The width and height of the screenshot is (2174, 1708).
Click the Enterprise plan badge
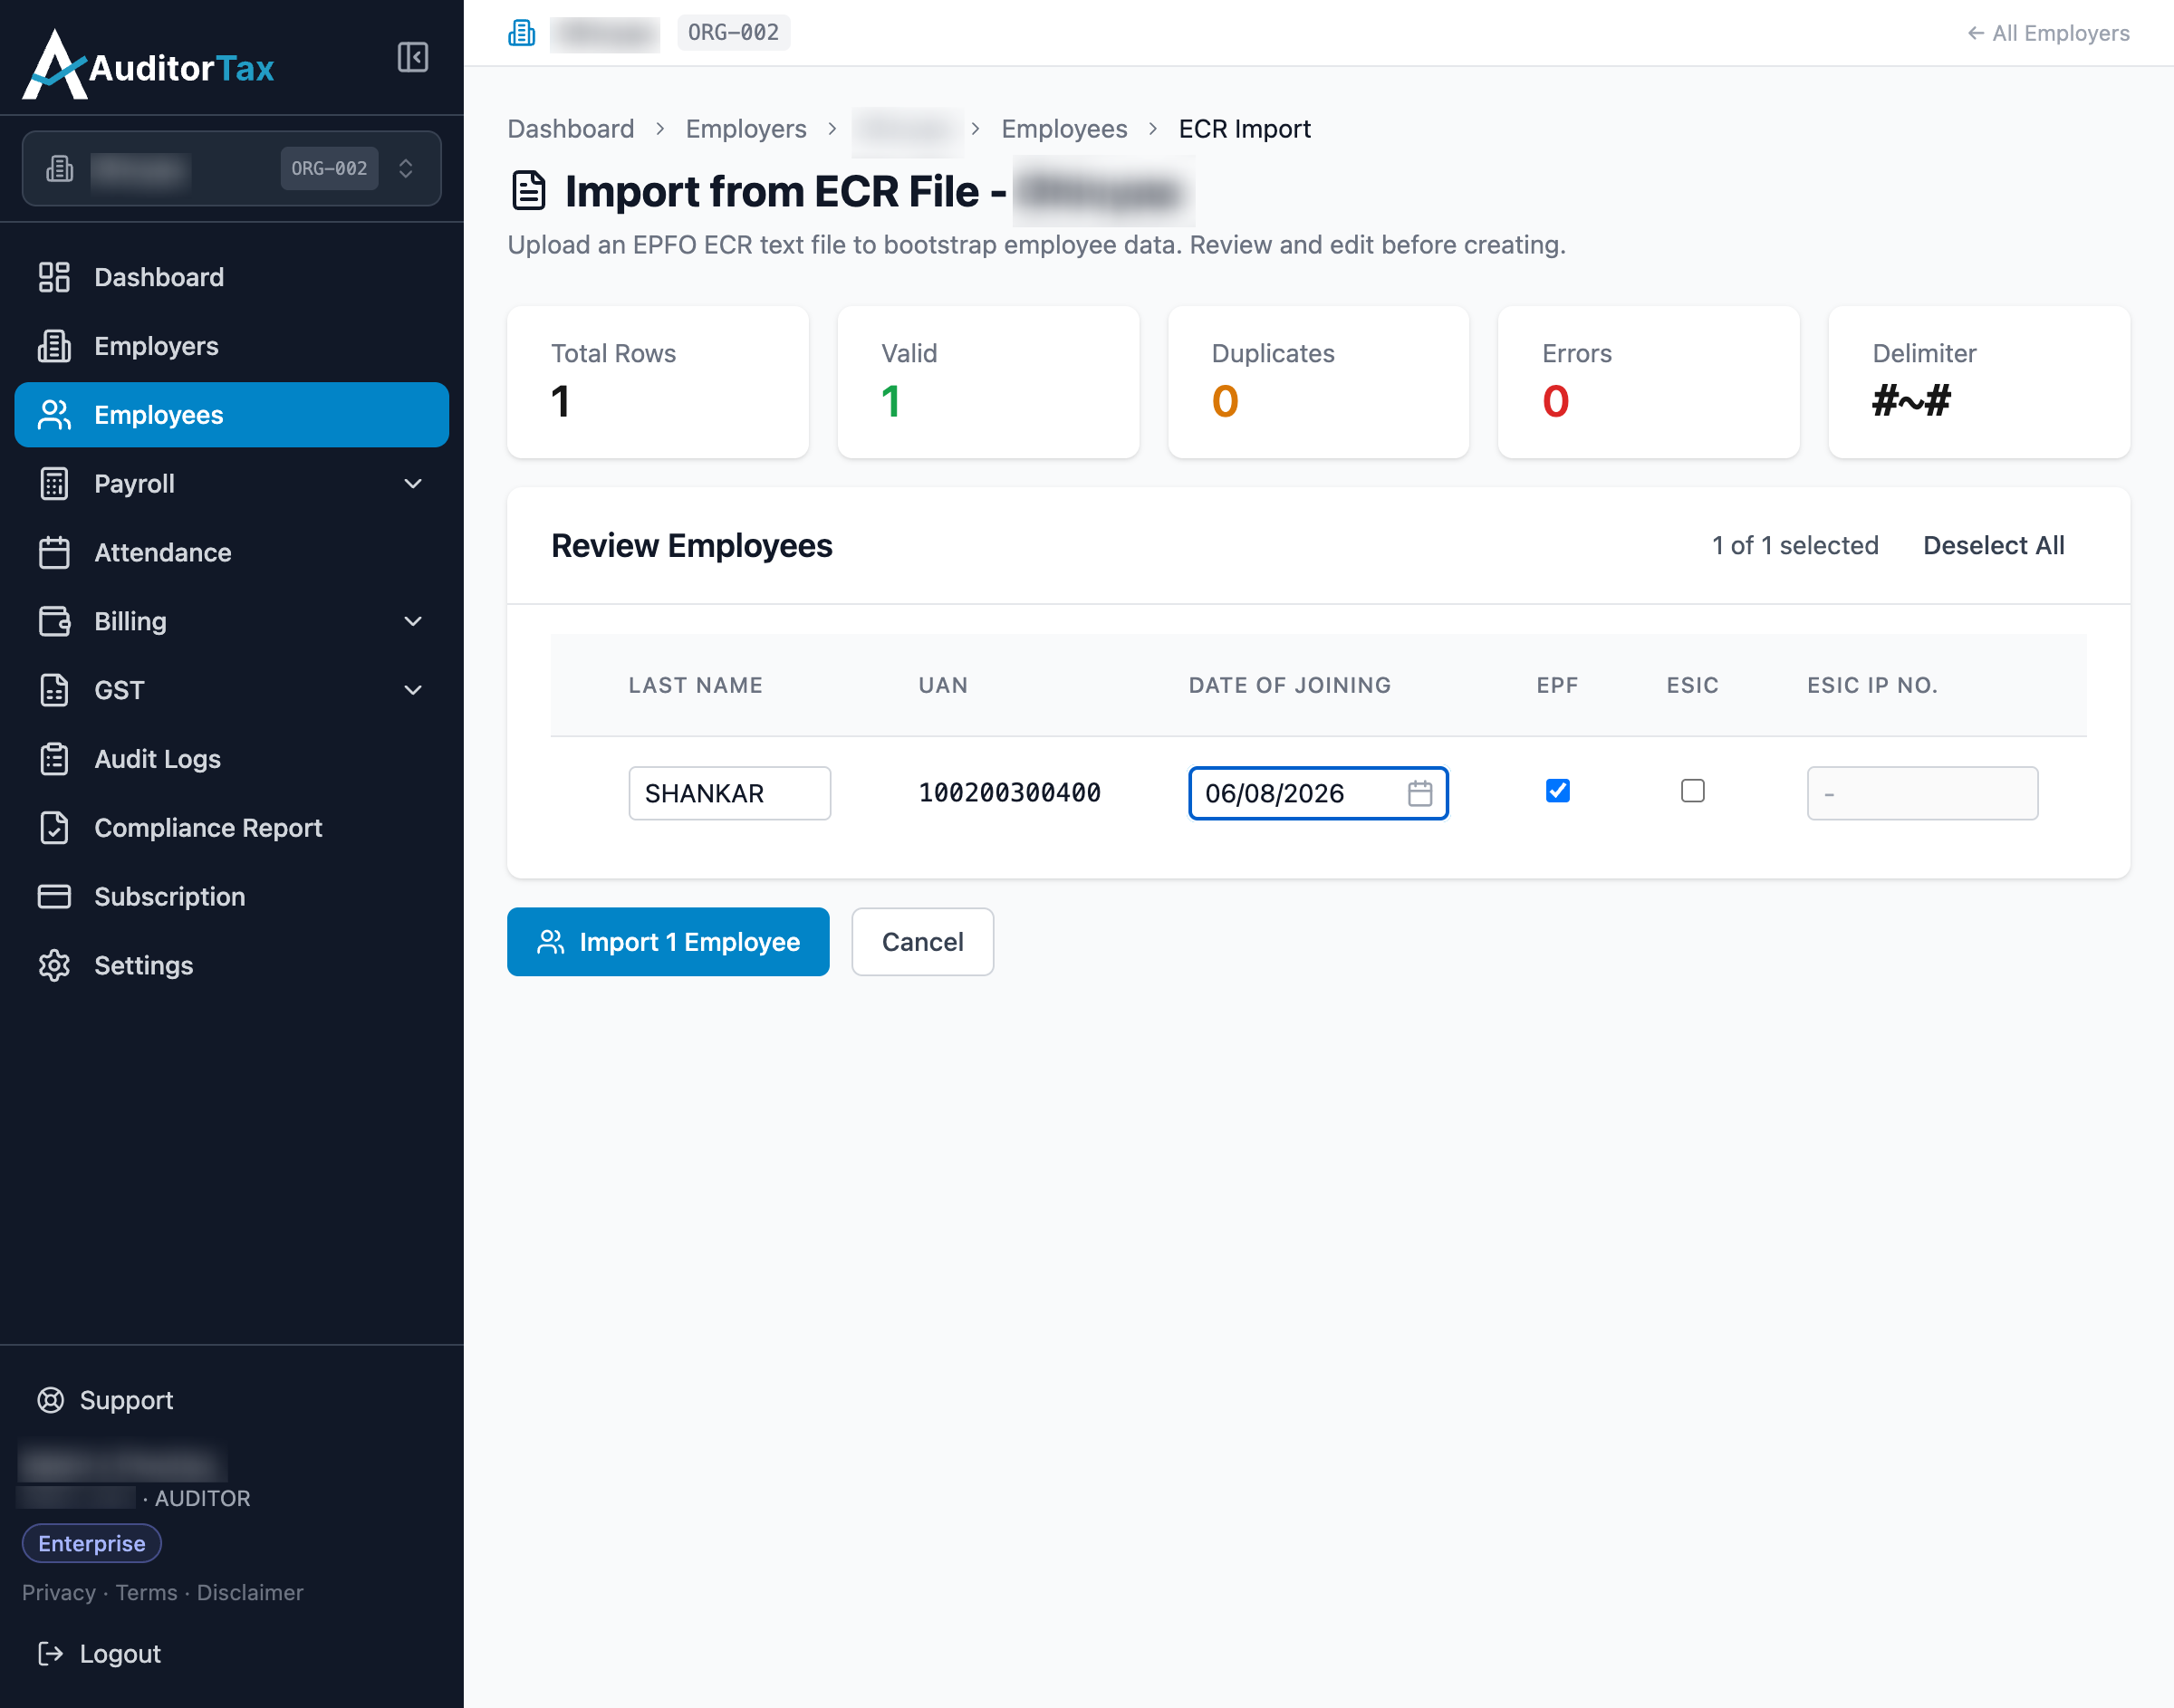pyautogui.click(x=92, y=1544)
